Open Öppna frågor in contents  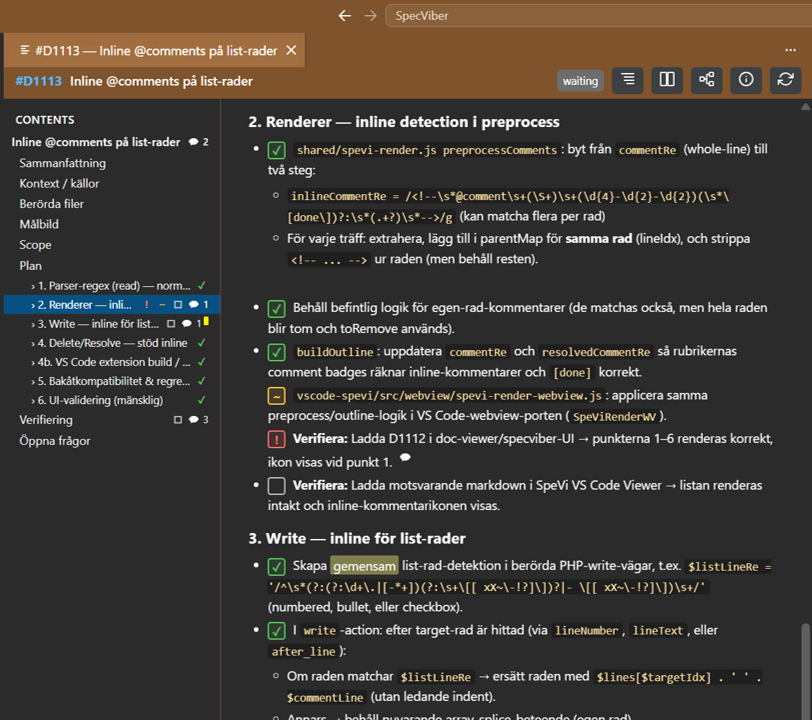(x=54, y=441)
